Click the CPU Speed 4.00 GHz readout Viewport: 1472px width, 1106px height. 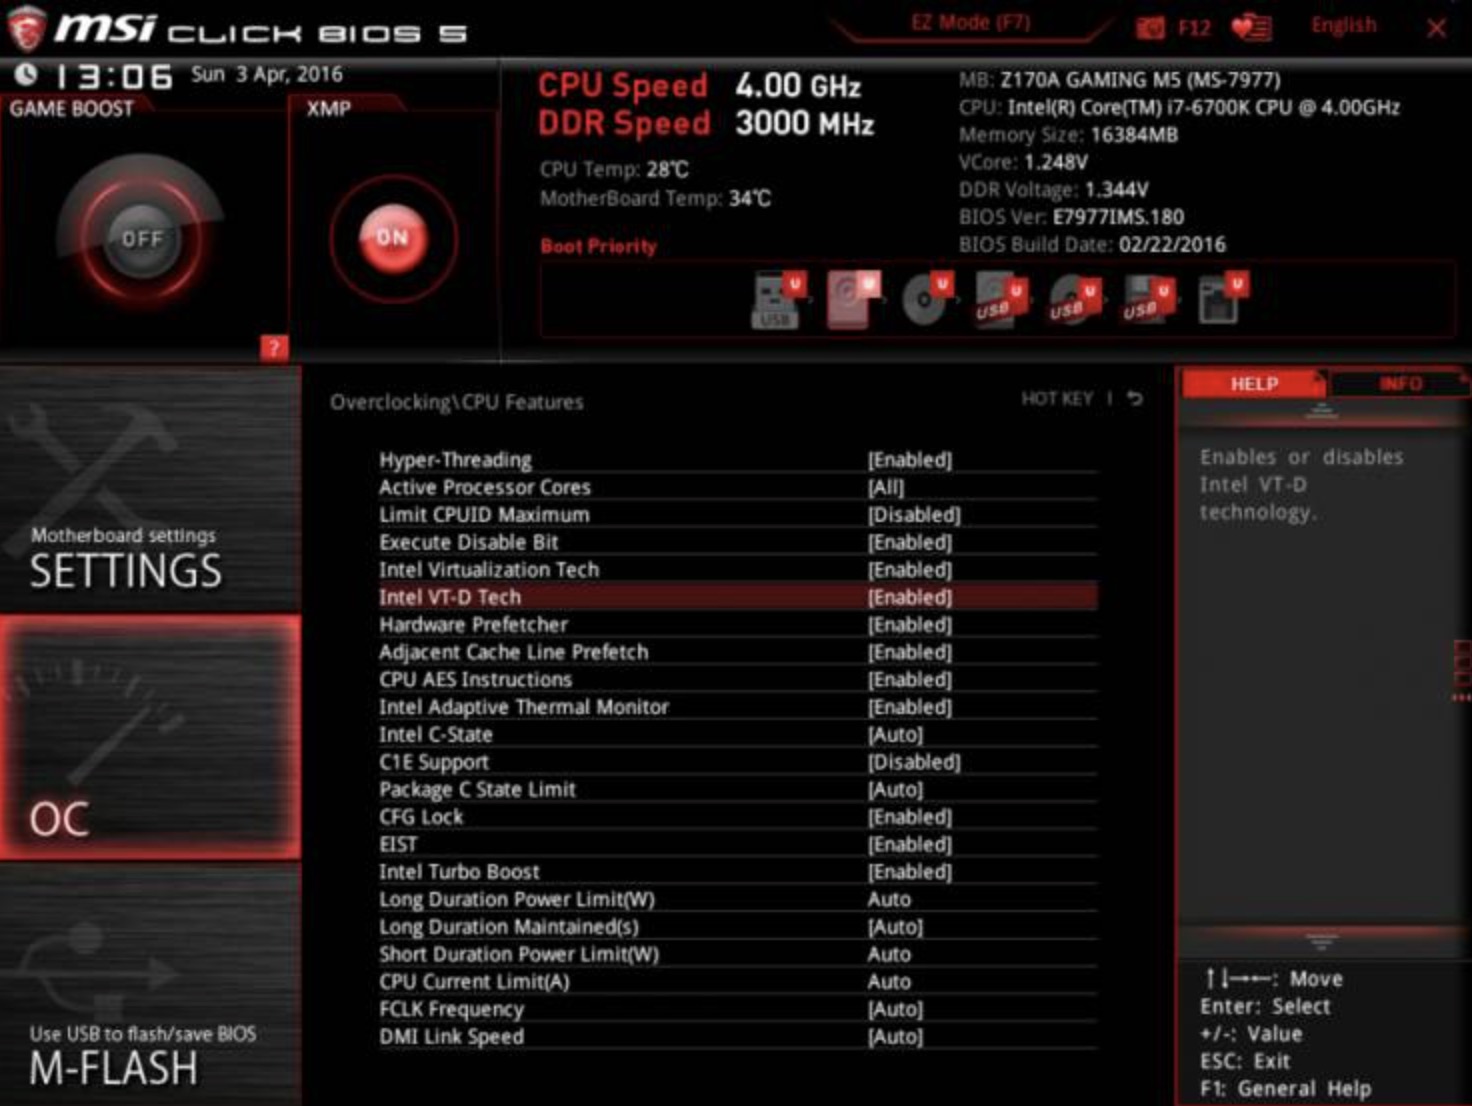coord(699,86)
